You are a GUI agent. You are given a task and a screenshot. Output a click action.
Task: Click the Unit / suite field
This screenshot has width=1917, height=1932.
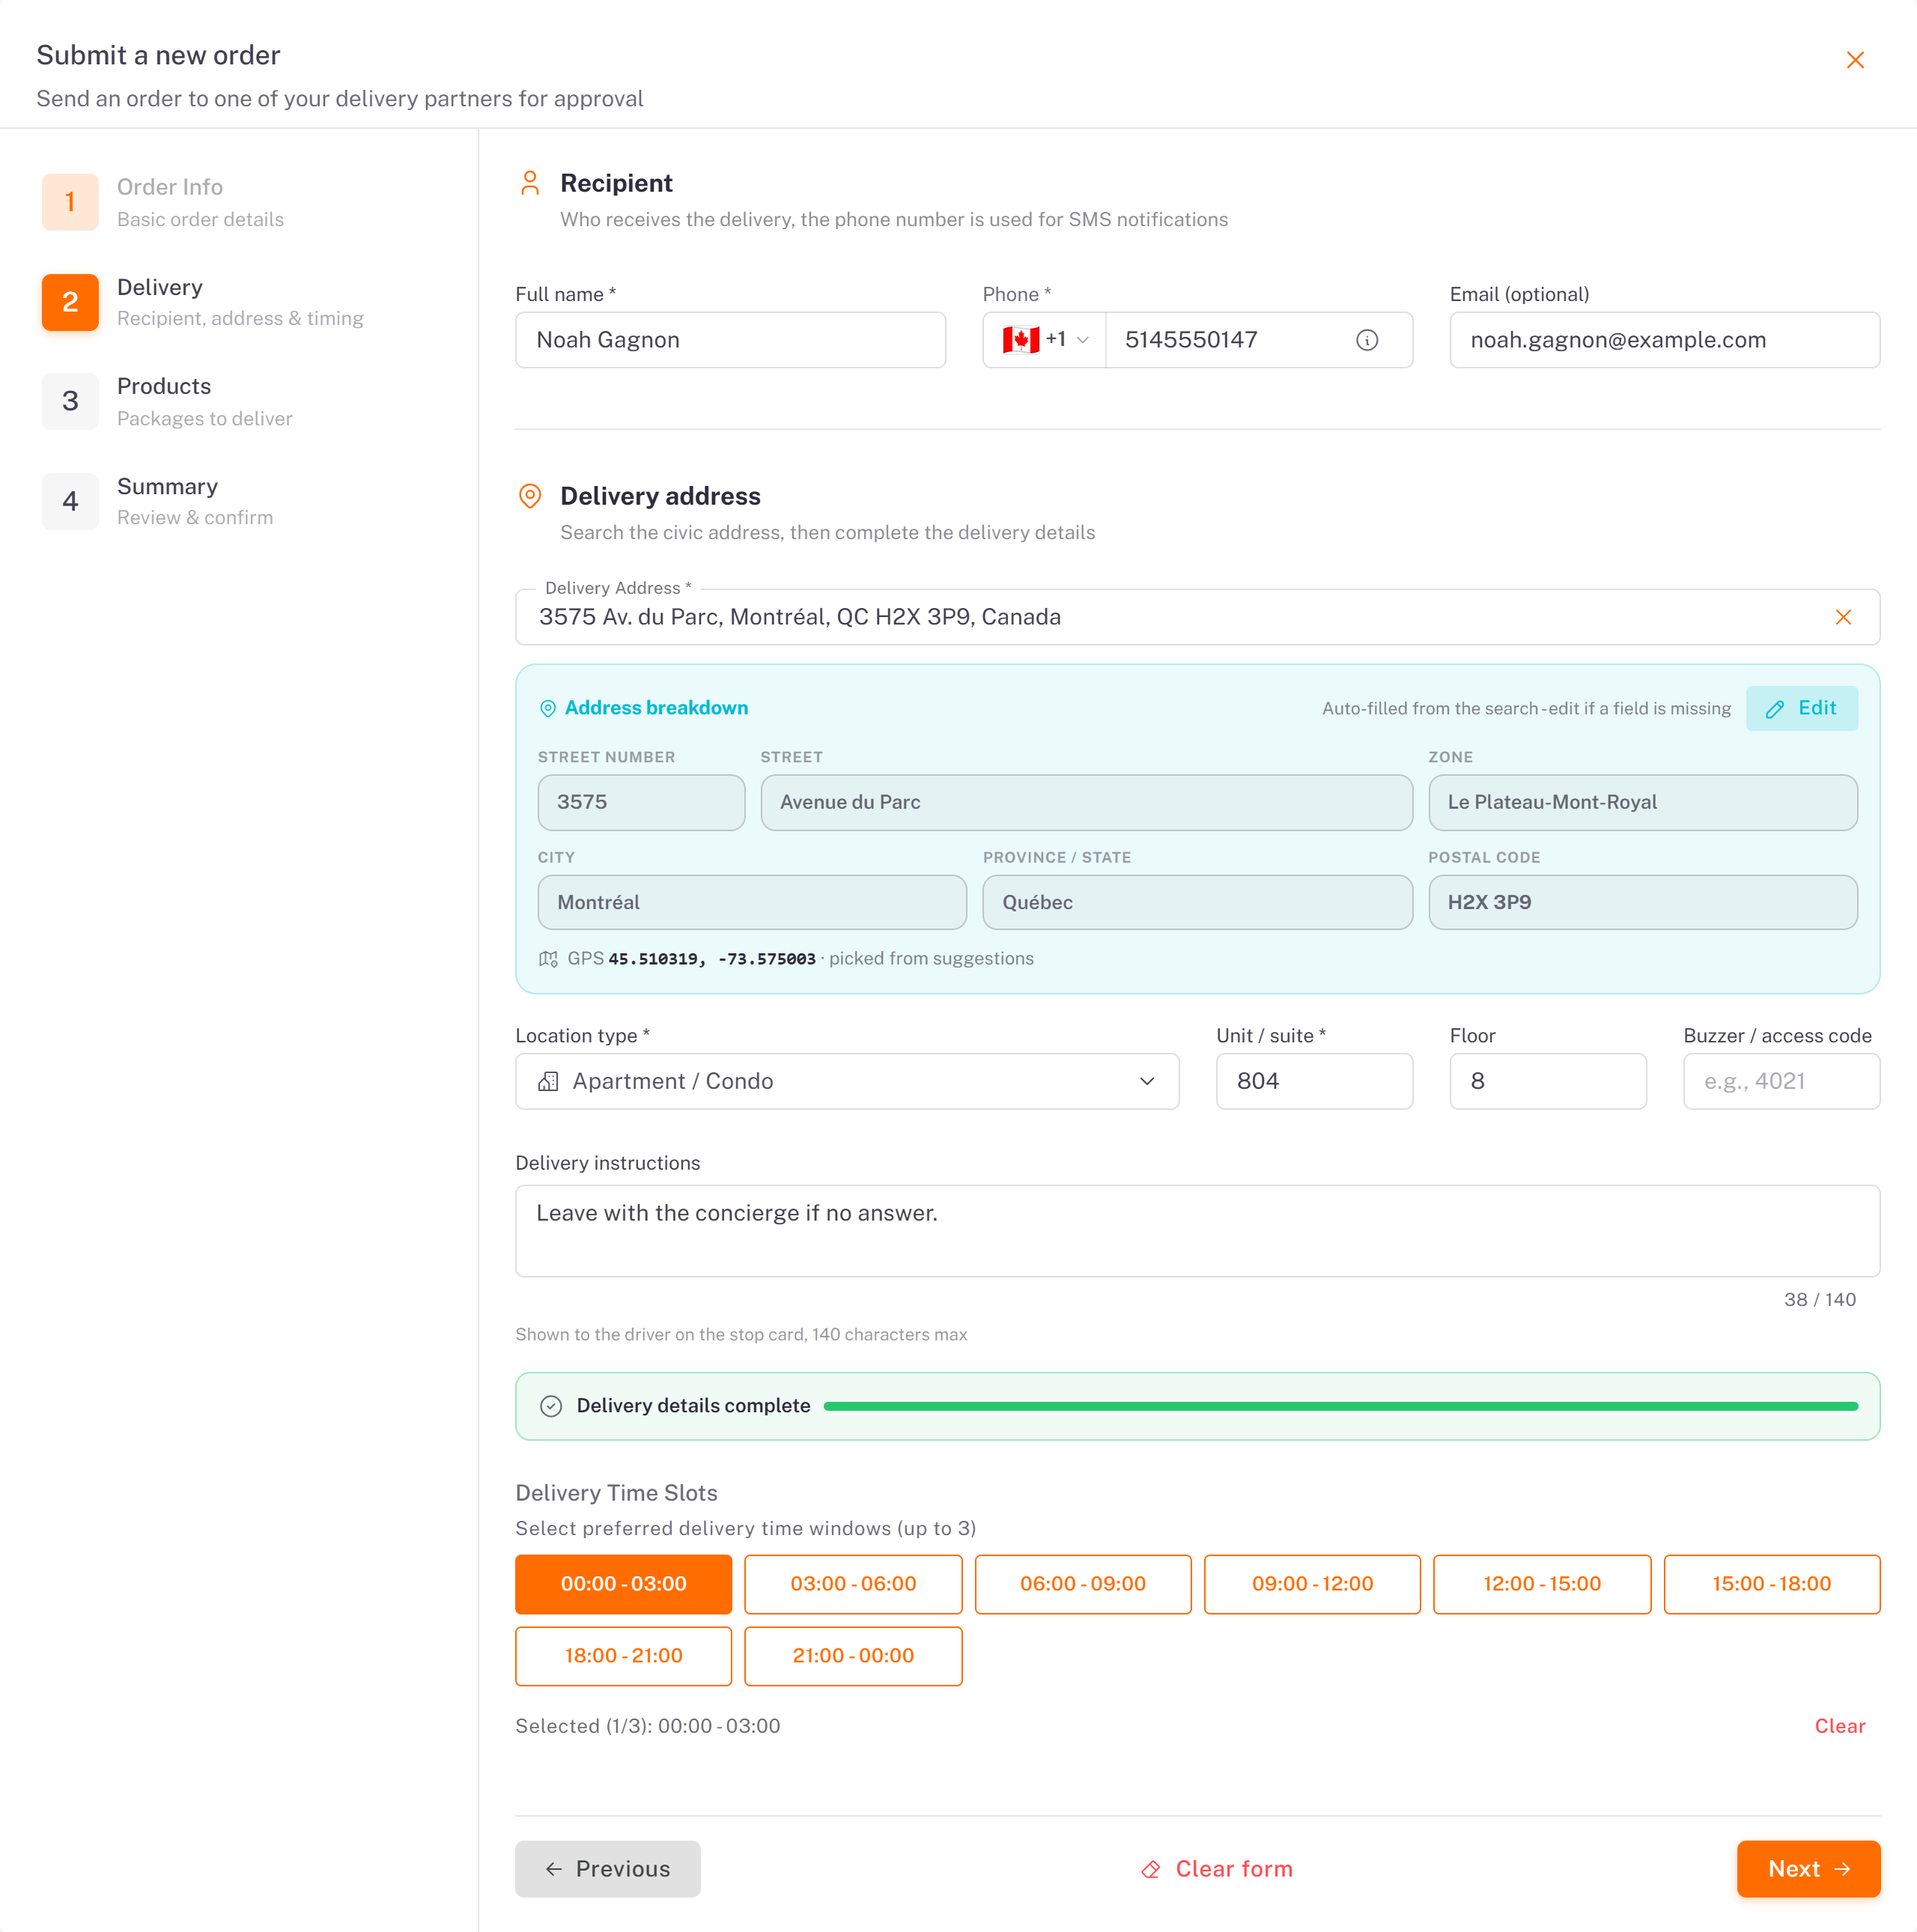[1314, 1081]
